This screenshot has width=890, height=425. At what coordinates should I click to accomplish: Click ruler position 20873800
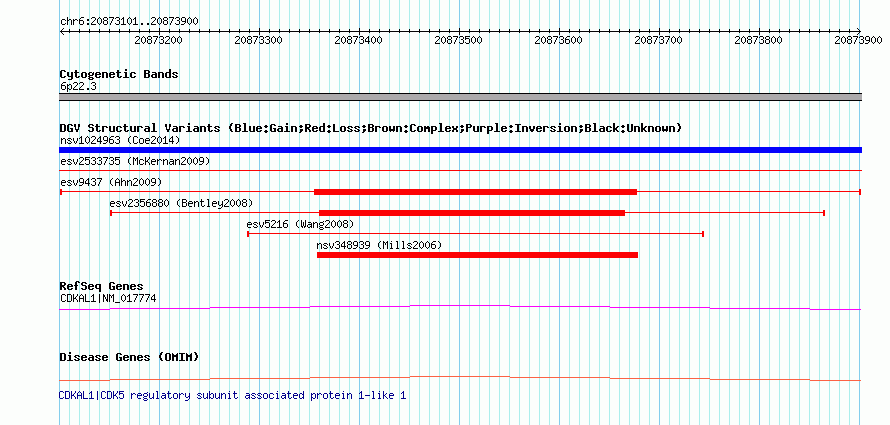[759, 40]
